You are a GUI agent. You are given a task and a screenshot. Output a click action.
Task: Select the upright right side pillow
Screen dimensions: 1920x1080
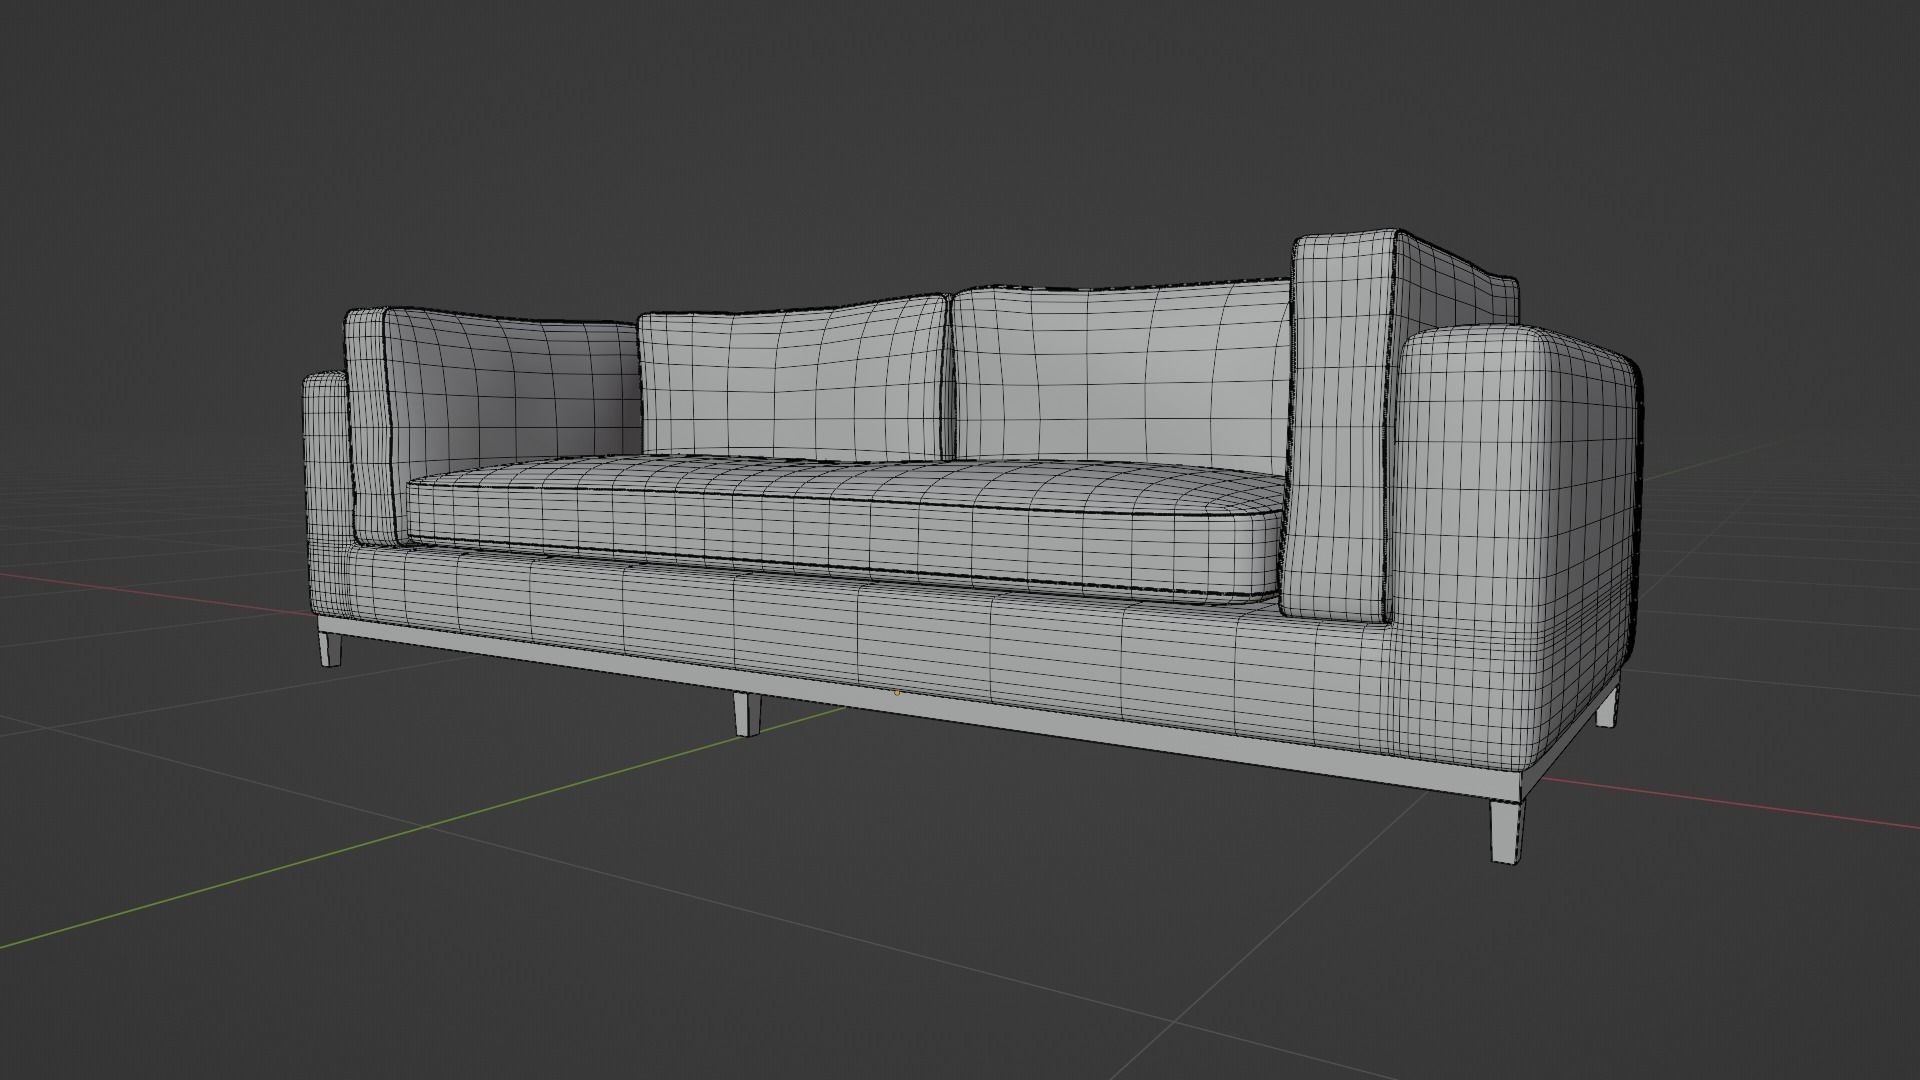pyautogui.click(x=1340, y=425)
